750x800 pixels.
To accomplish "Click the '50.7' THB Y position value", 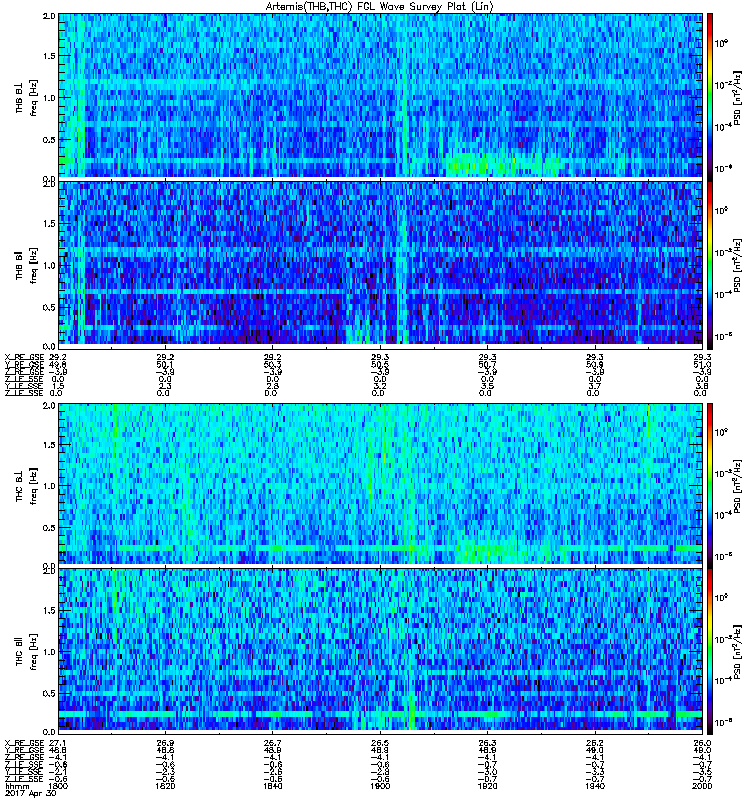I will click(487, 365).
